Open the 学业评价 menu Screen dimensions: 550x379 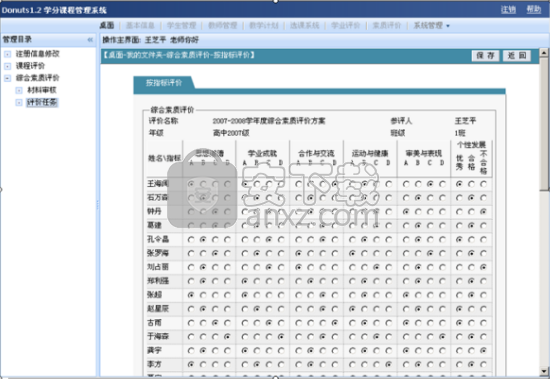(346, 25)
